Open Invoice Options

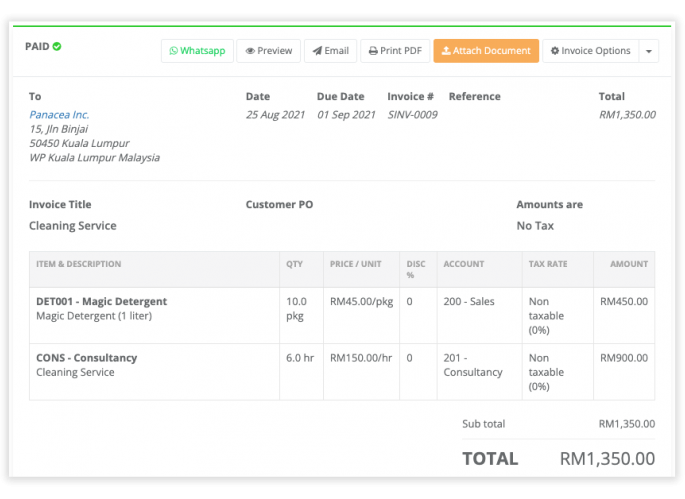pos(591,51)
